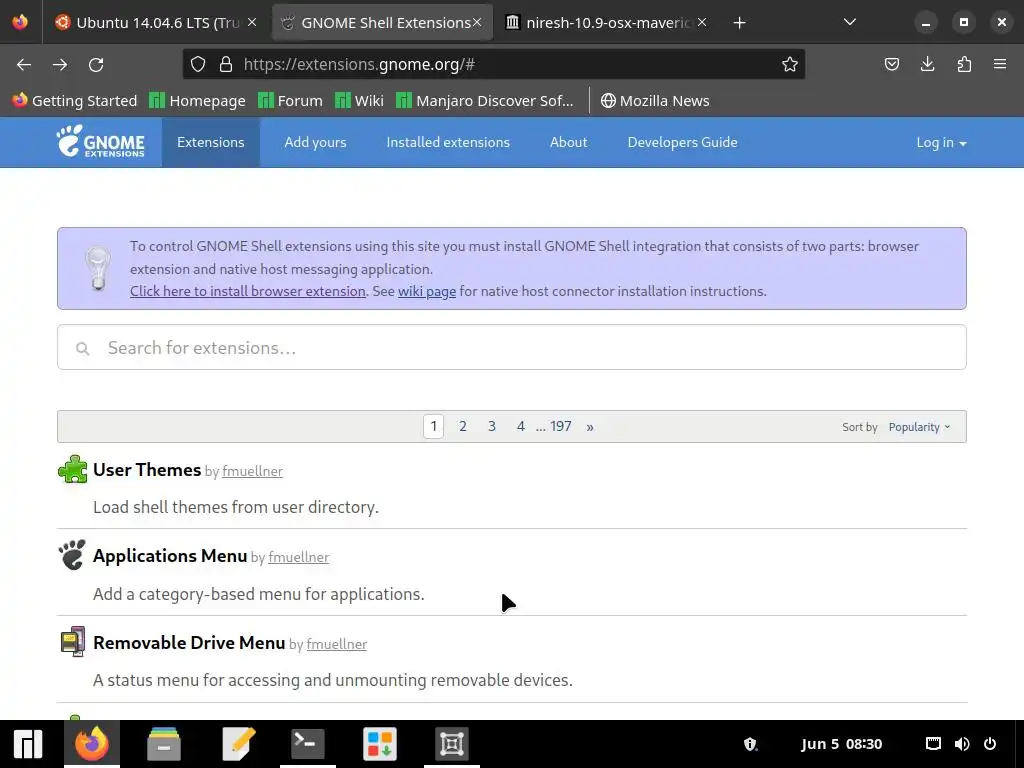Open the screenshot tool in taskbar

(452, 744)
